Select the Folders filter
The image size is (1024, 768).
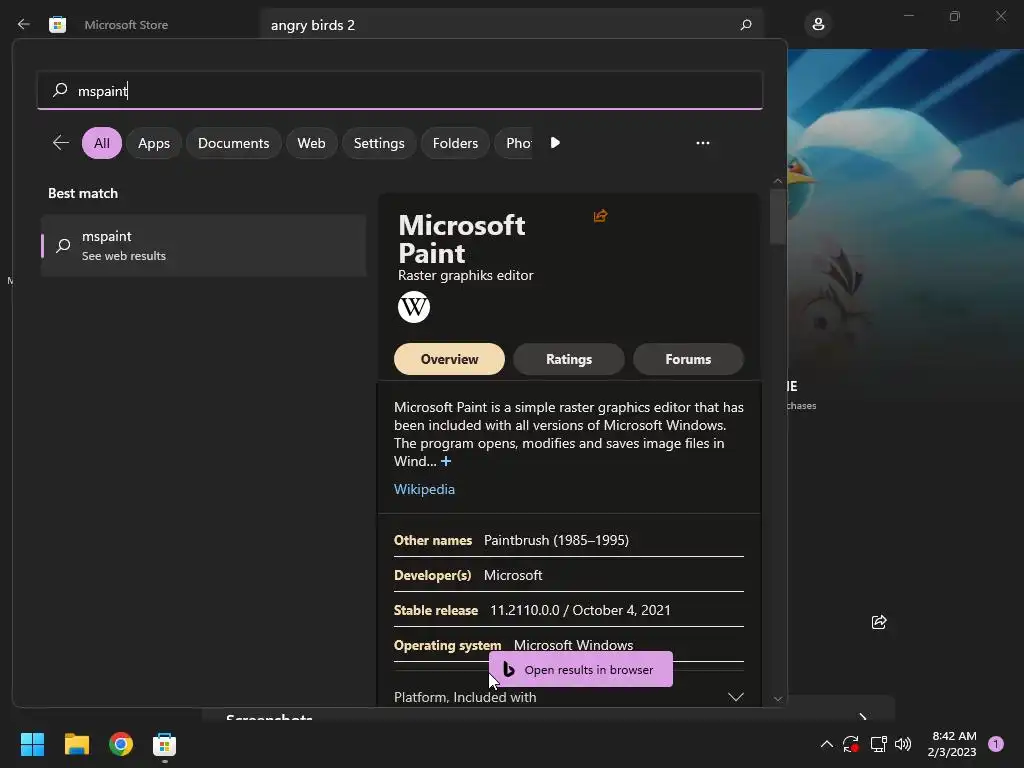[x=455, y=143]
